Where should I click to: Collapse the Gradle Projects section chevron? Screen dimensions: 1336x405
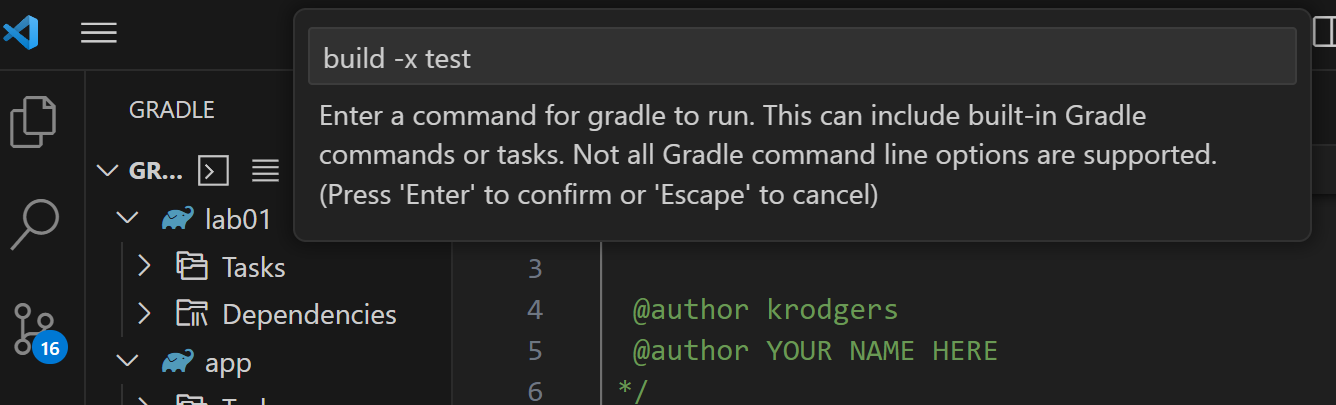[x=107, y=171]
